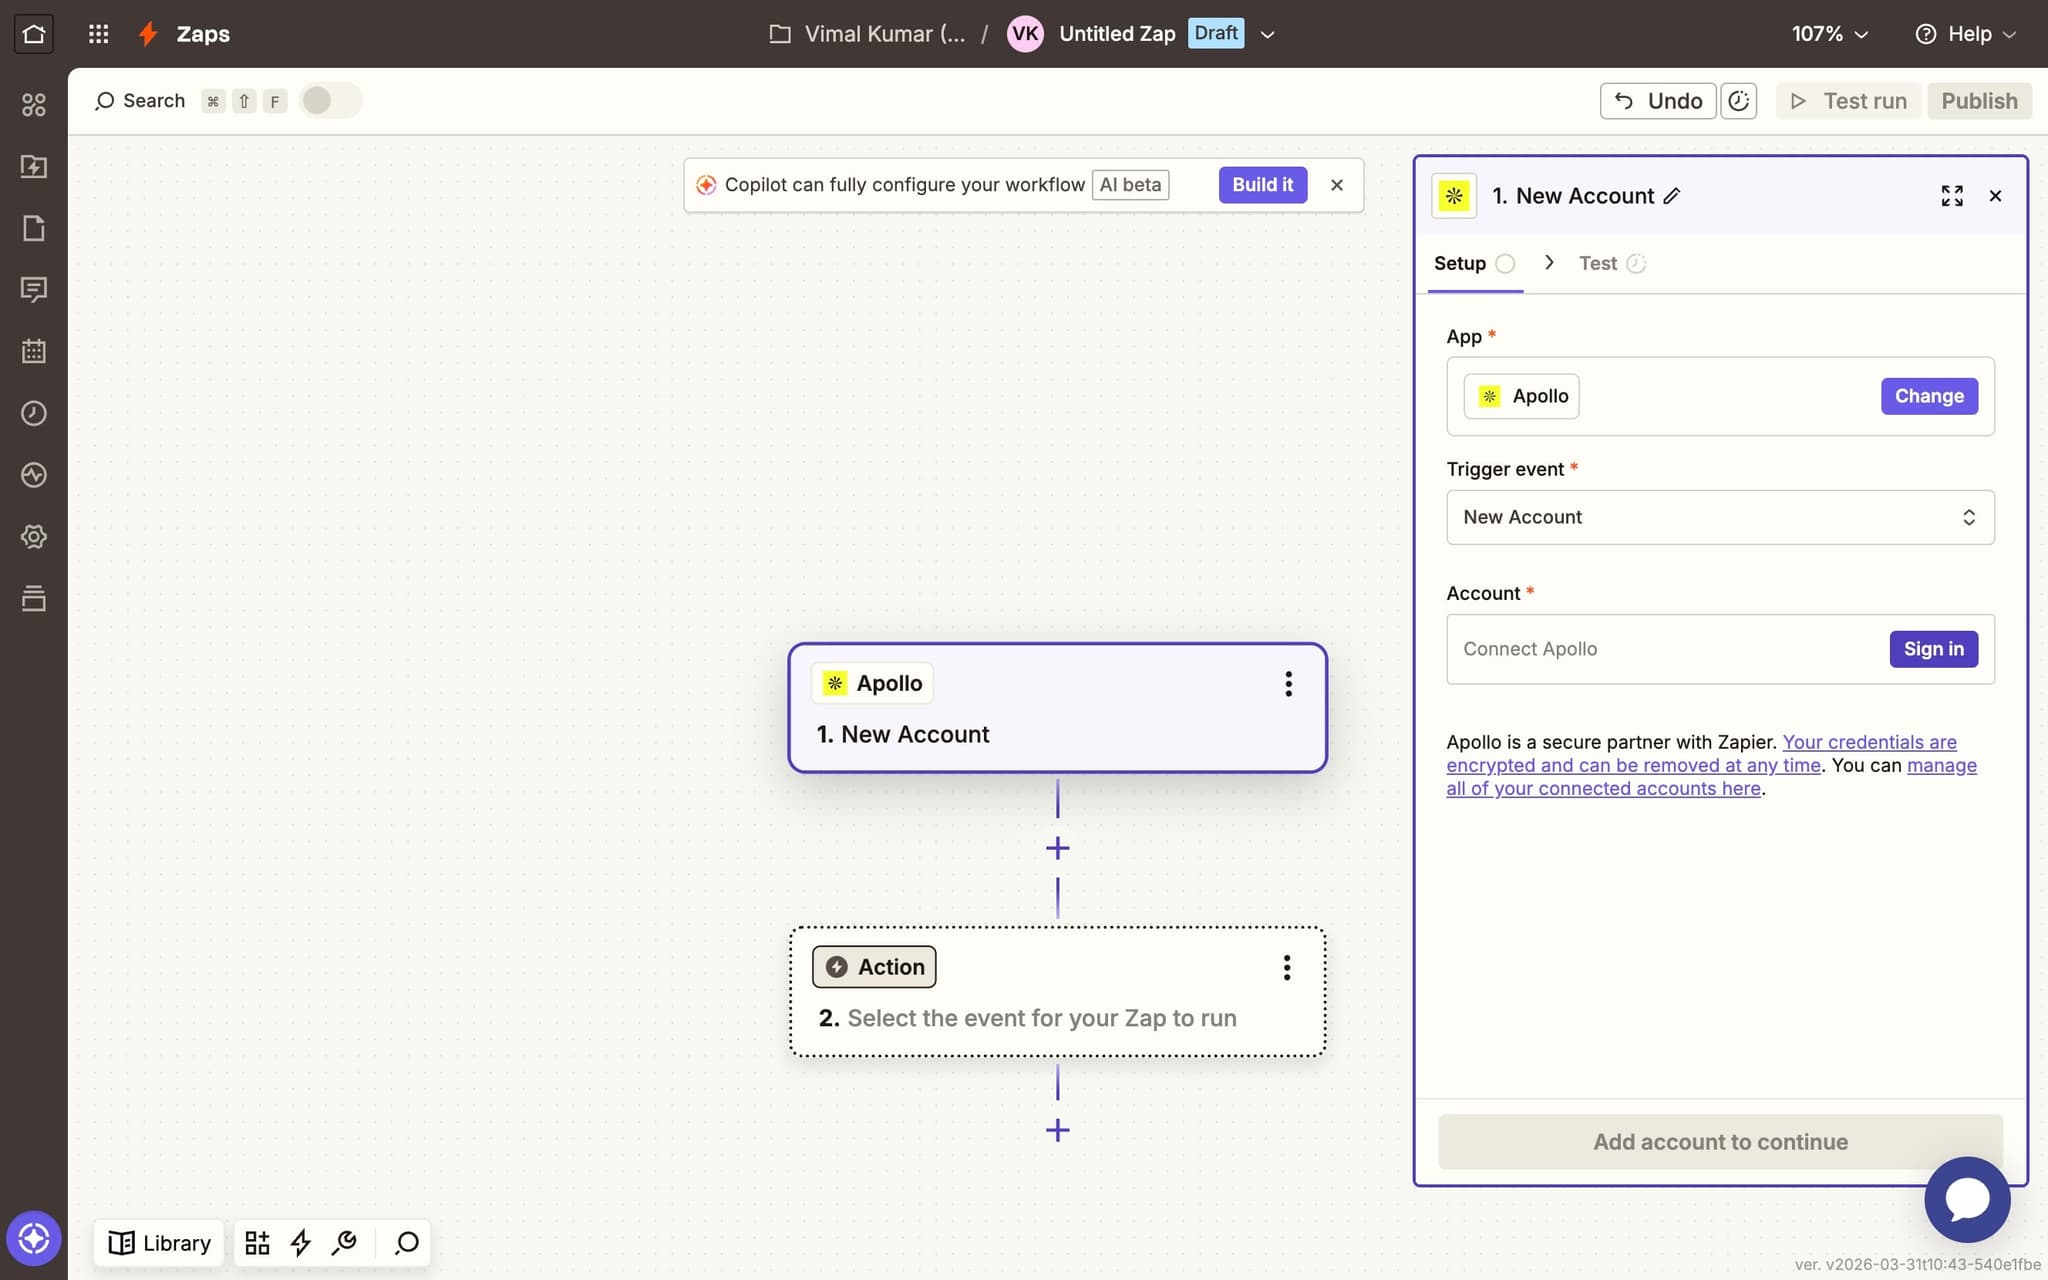Open the Help menu

(x=1962, y=33)
